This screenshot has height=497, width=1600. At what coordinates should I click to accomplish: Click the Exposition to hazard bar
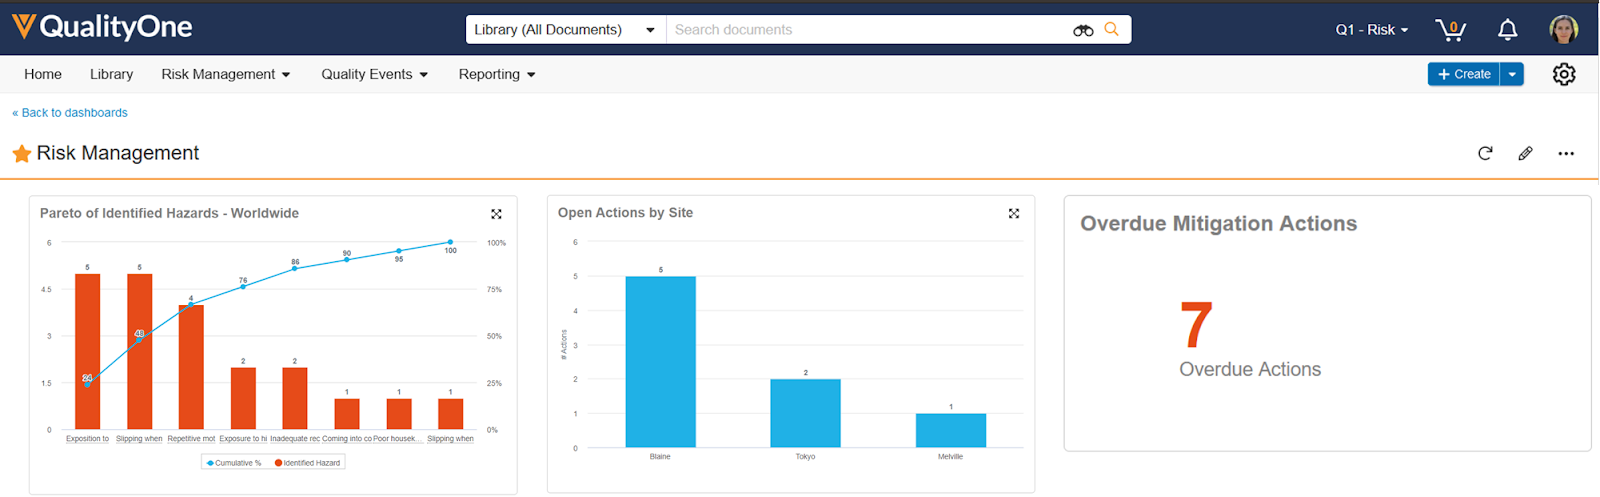point(88,352)
